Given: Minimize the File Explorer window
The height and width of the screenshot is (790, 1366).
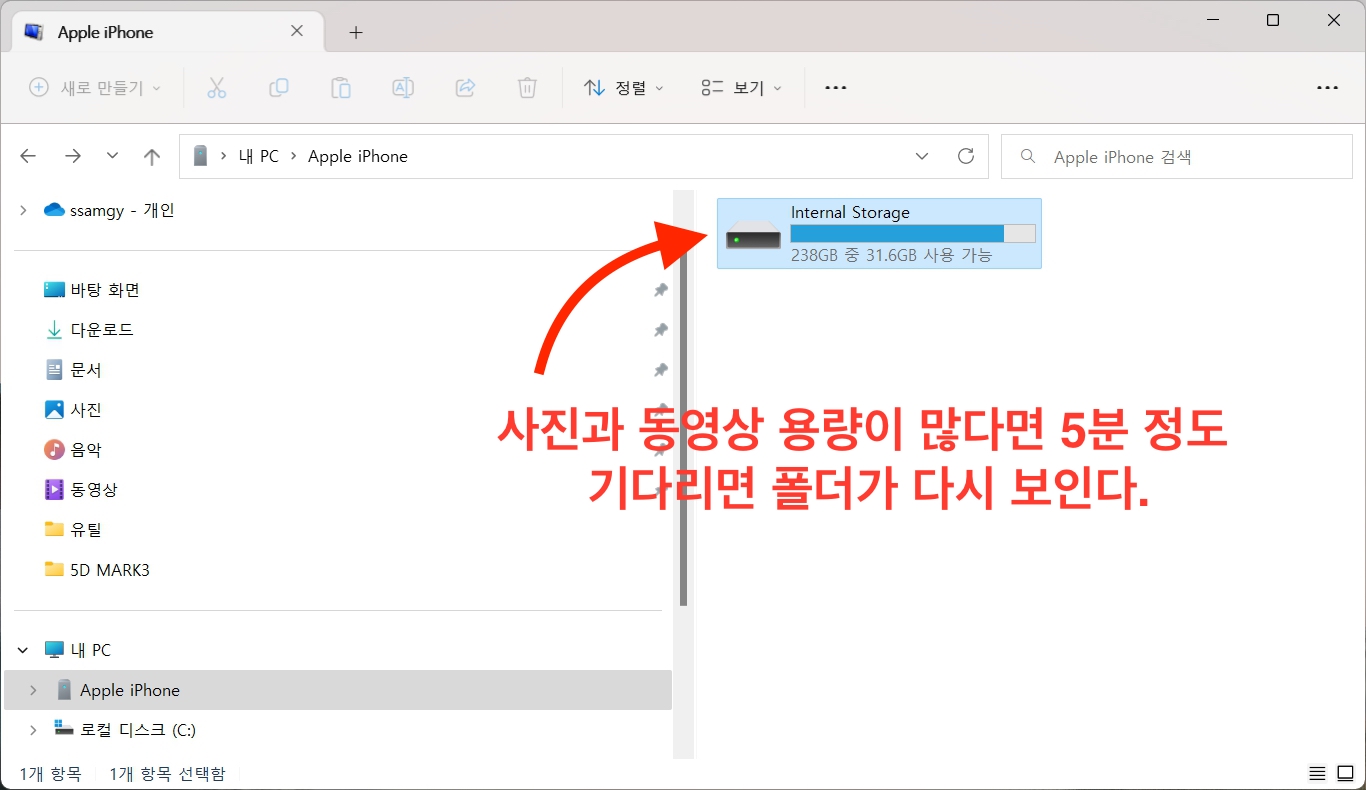Looking at the screenshot, I should [x=1211, y=20].
